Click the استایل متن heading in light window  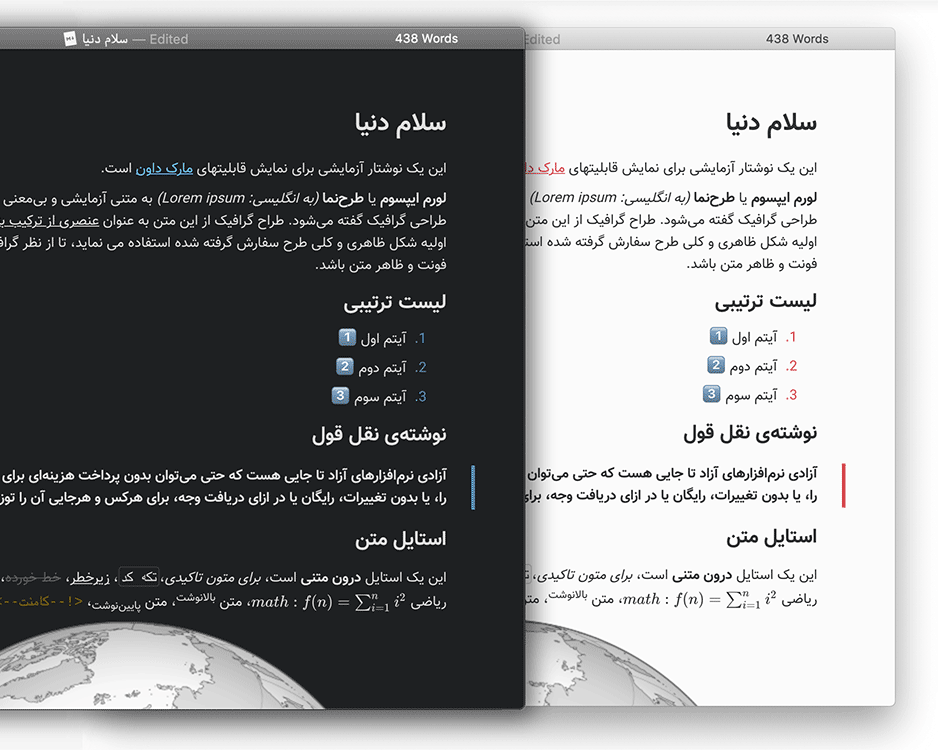pyautogui.click(x=772, y=537)
